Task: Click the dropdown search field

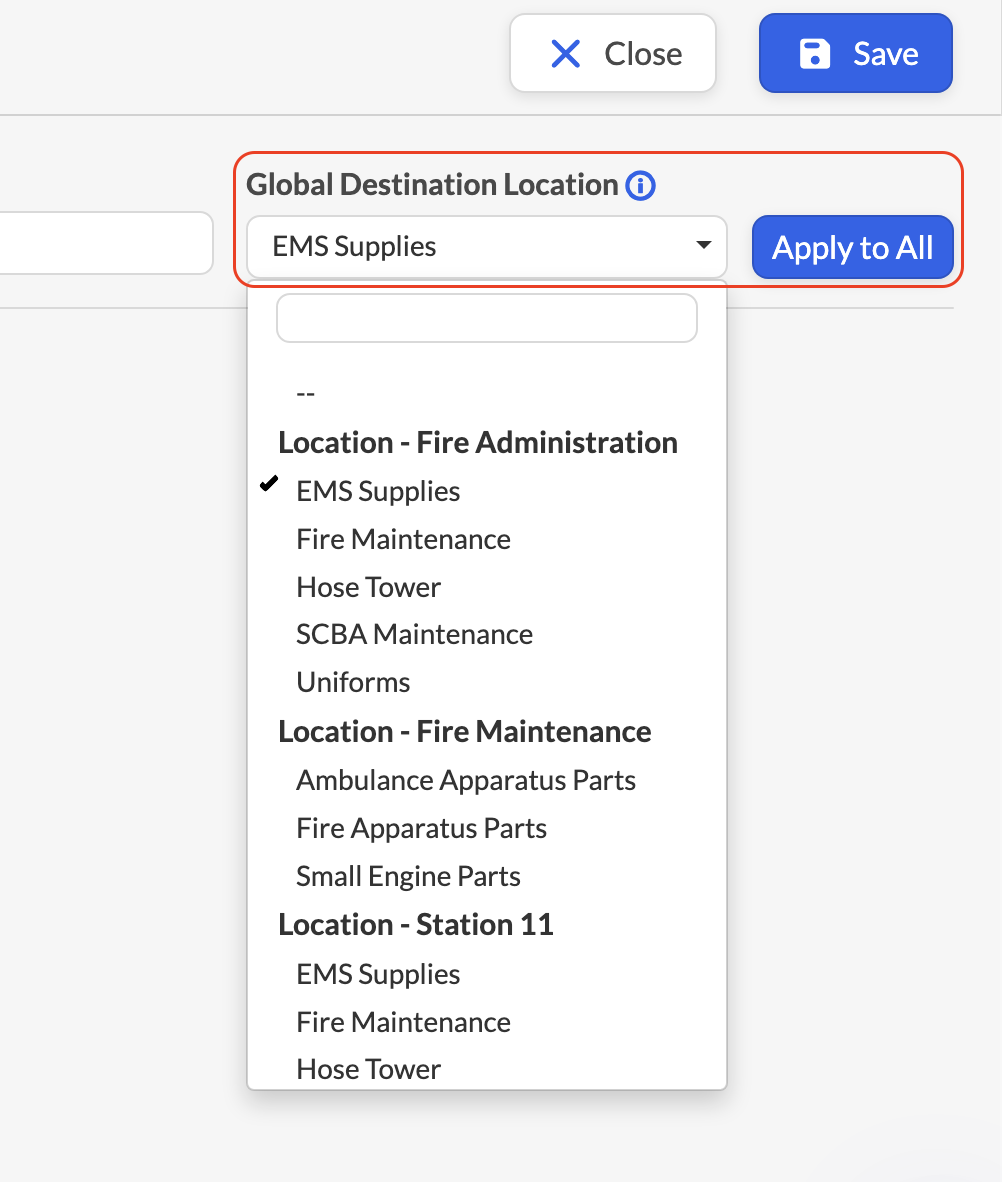Action: click(x=487, y=318)
